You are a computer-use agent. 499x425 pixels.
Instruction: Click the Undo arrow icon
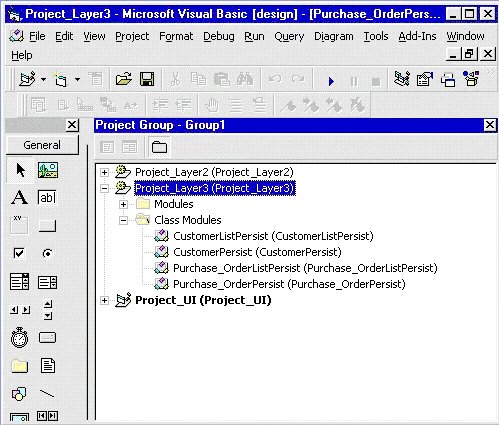click(x=275, y=80)
